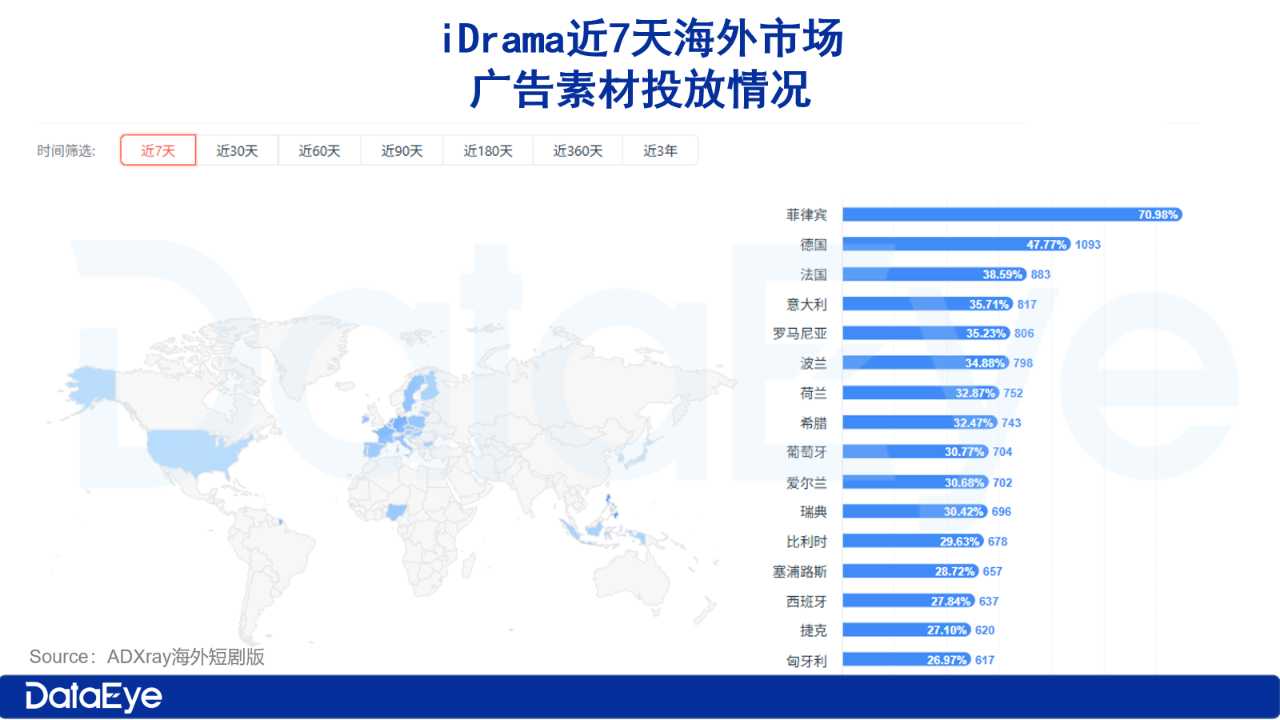
Task: Click the 德国 47.77% bar
Action: [x=957, y=244]
